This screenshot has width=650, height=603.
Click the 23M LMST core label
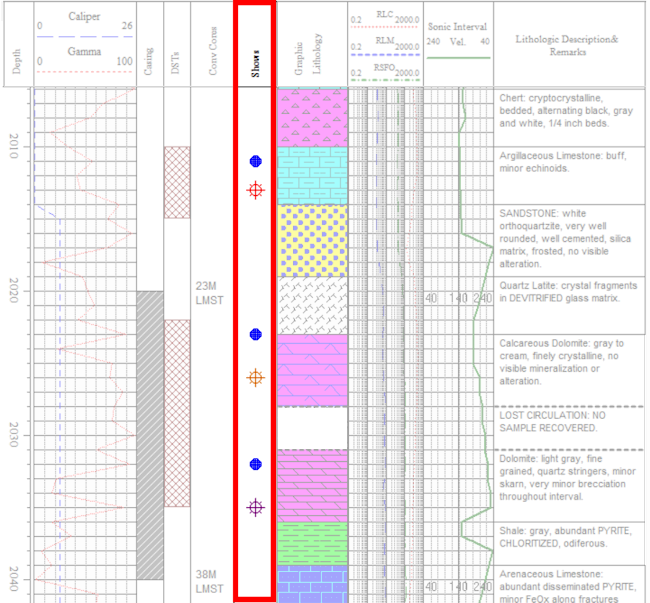(x=210, y=292)
